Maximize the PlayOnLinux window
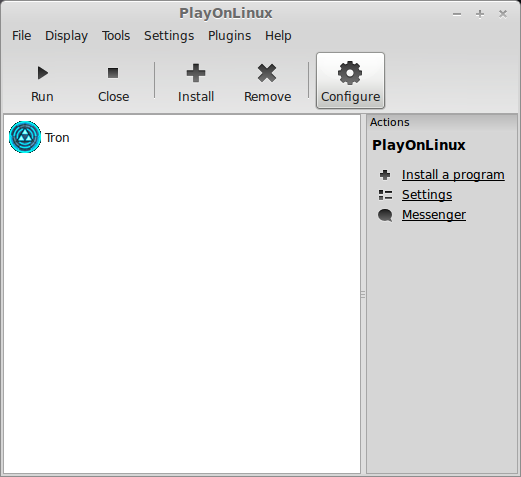This screenshot has height=477, width=521. coord(480,14)
